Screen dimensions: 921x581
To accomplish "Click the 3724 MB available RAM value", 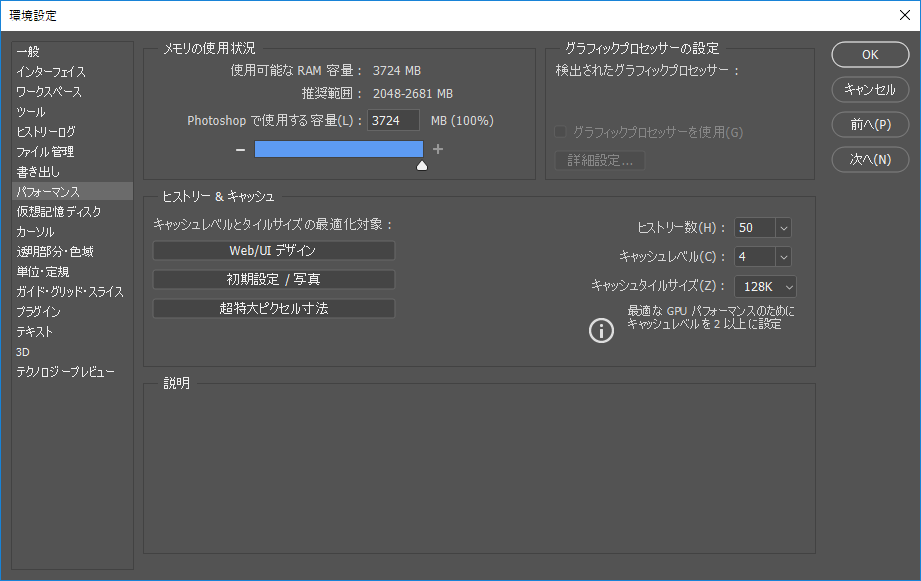I will click(397, 70).
